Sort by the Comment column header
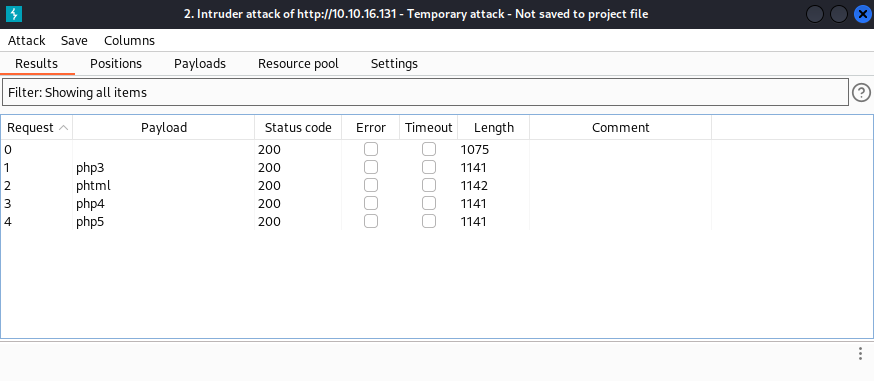Screen dimensions: 874x381 tap(620, 128)
